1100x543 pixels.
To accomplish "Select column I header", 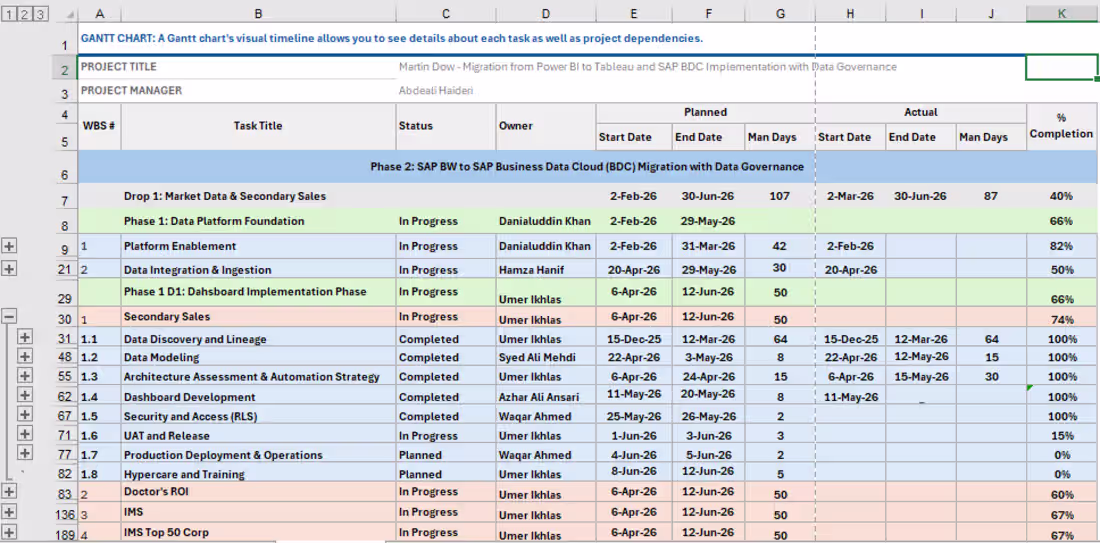I will click(x=920, y=14).
